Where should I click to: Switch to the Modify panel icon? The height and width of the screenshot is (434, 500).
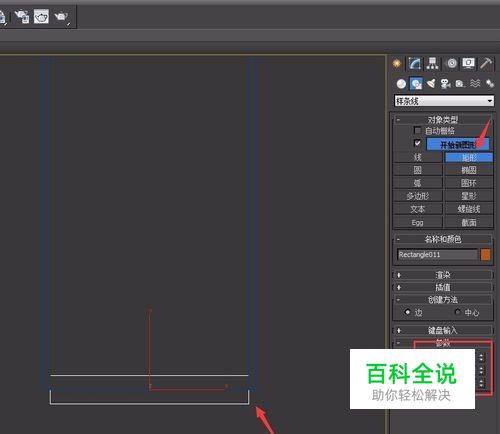[x=415, y=63]
